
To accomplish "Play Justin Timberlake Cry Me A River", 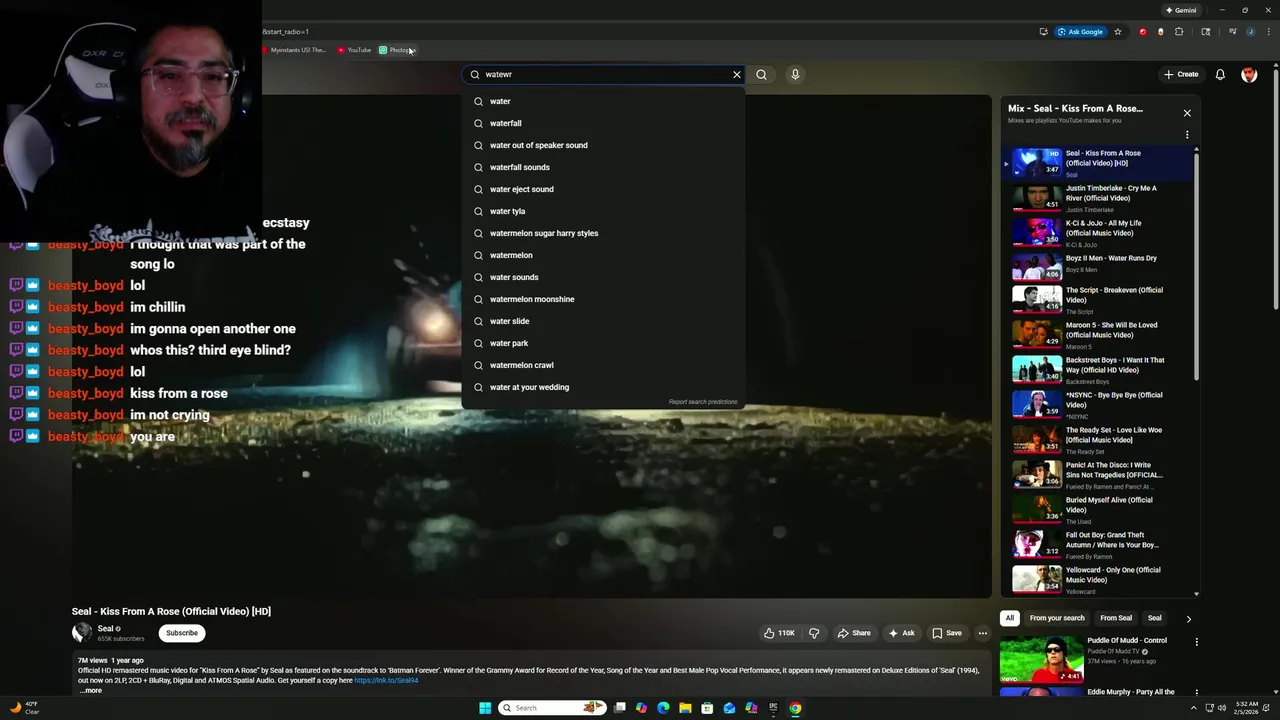I will tap(1098, 197).
